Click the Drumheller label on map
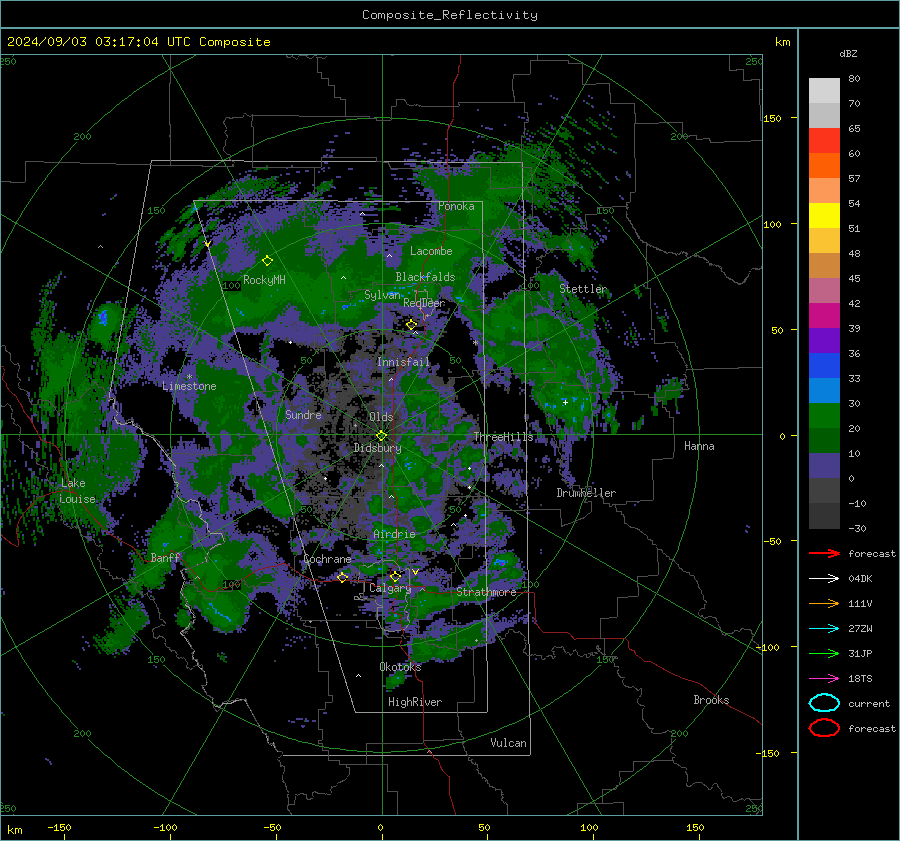Viewport: 900px width, 841px height. [x=586, y=493]
